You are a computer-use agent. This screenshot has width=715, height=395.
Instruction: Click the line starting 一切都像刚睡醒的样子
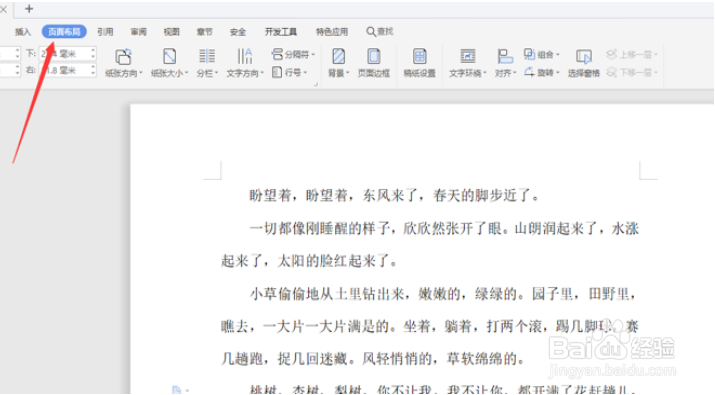[x=444, y=228]
